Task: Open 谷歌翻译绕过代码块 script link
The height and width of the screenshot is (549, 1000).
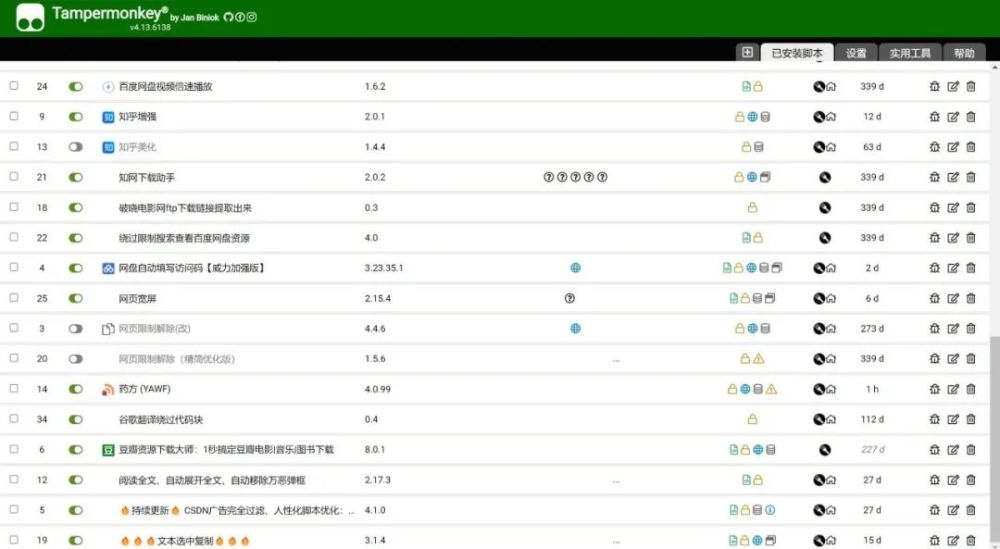Action: 161,420
